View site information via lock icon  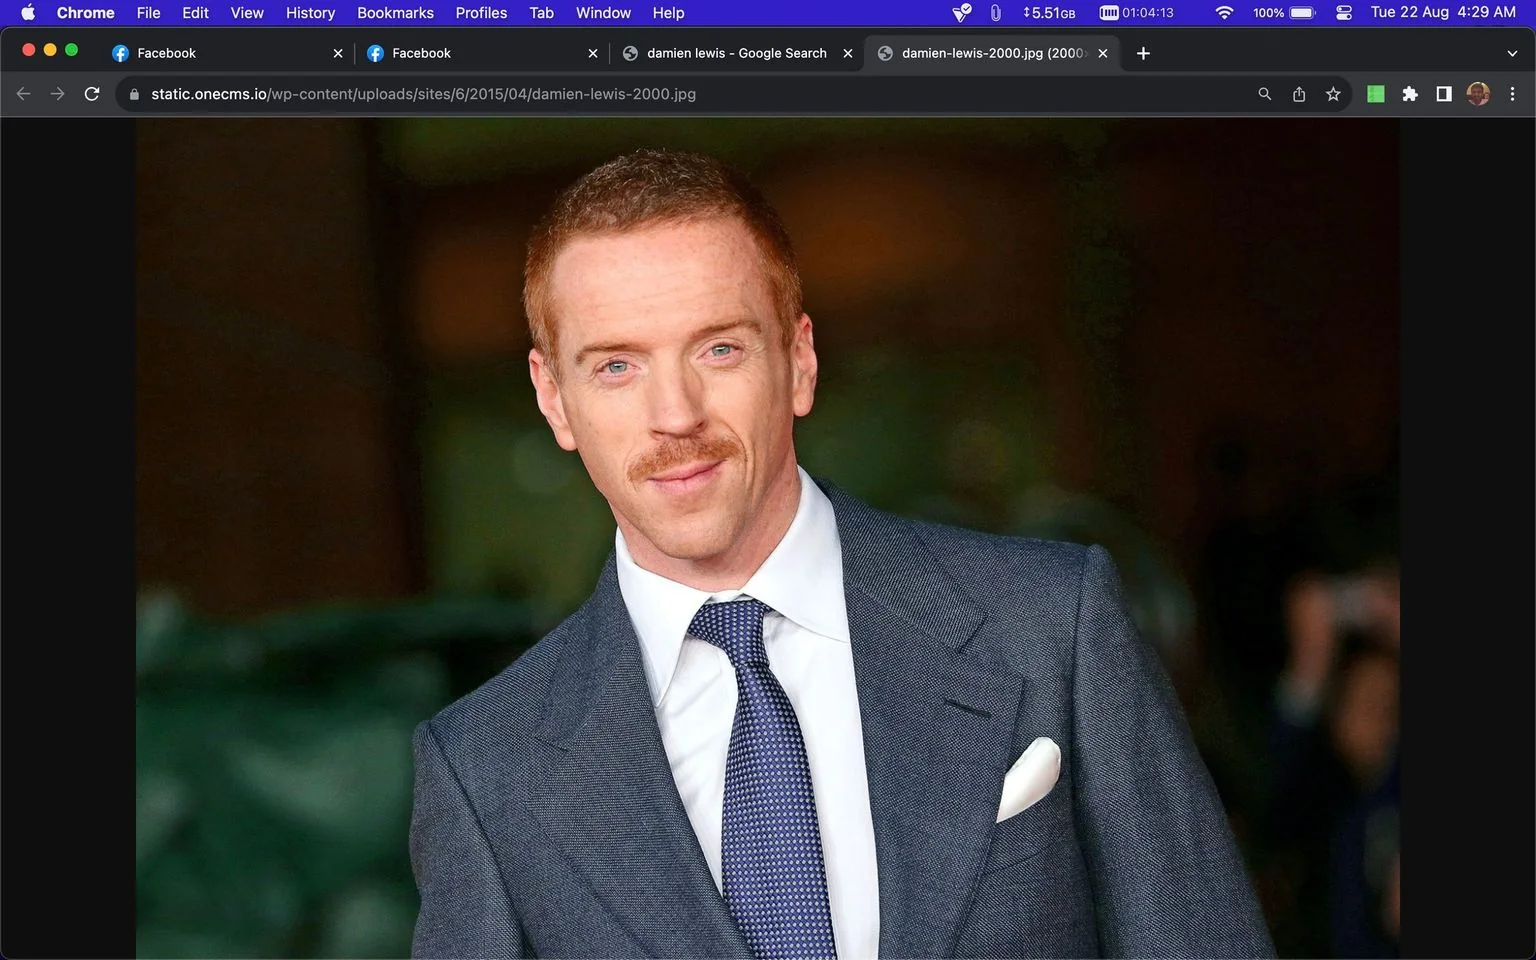coord(134,94)
